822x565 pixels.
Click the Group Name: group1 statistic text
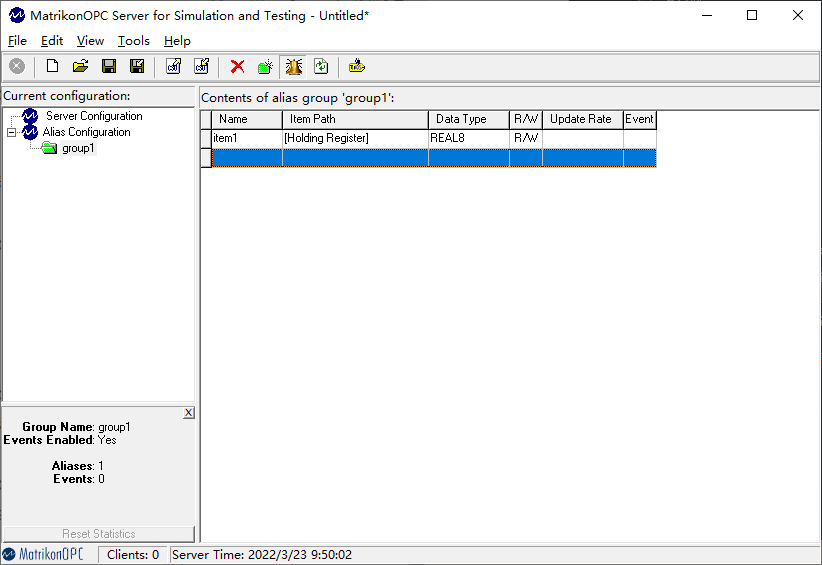click(x=76, y=427)
